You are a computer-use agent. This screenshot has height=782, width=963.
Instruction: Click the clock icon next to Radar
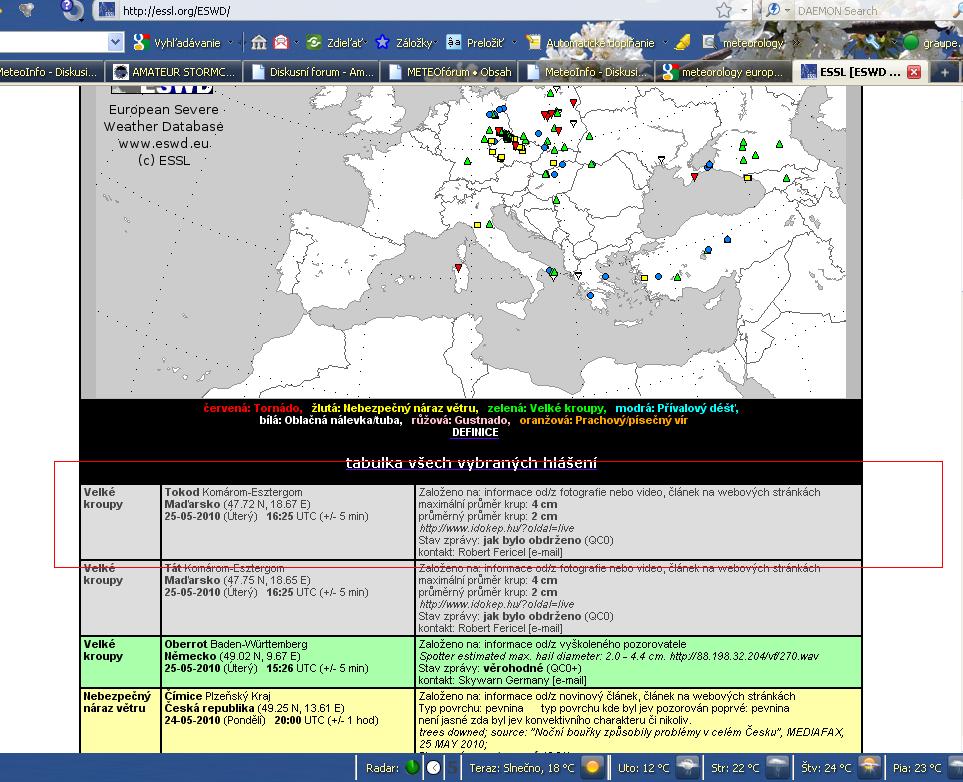click(433, 767)
